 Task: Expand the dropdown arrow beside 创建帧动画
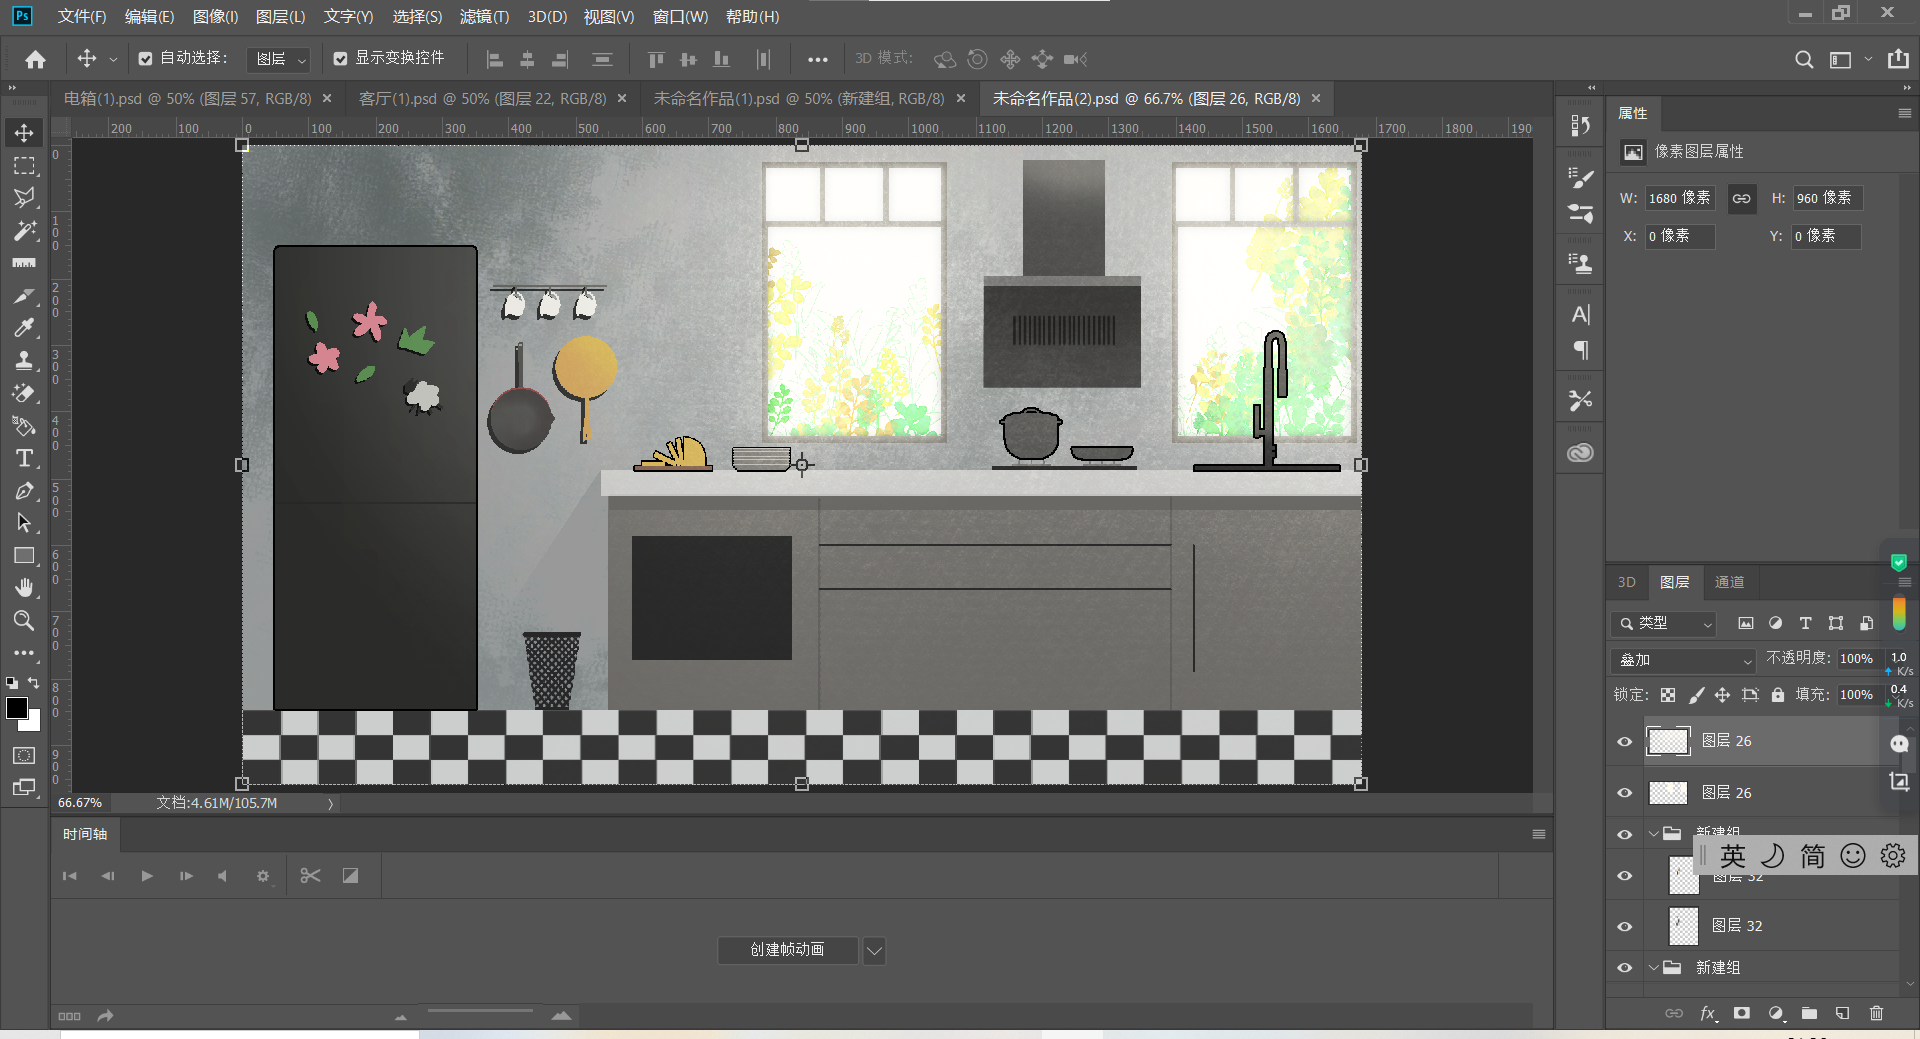click(x=874, y=950)
